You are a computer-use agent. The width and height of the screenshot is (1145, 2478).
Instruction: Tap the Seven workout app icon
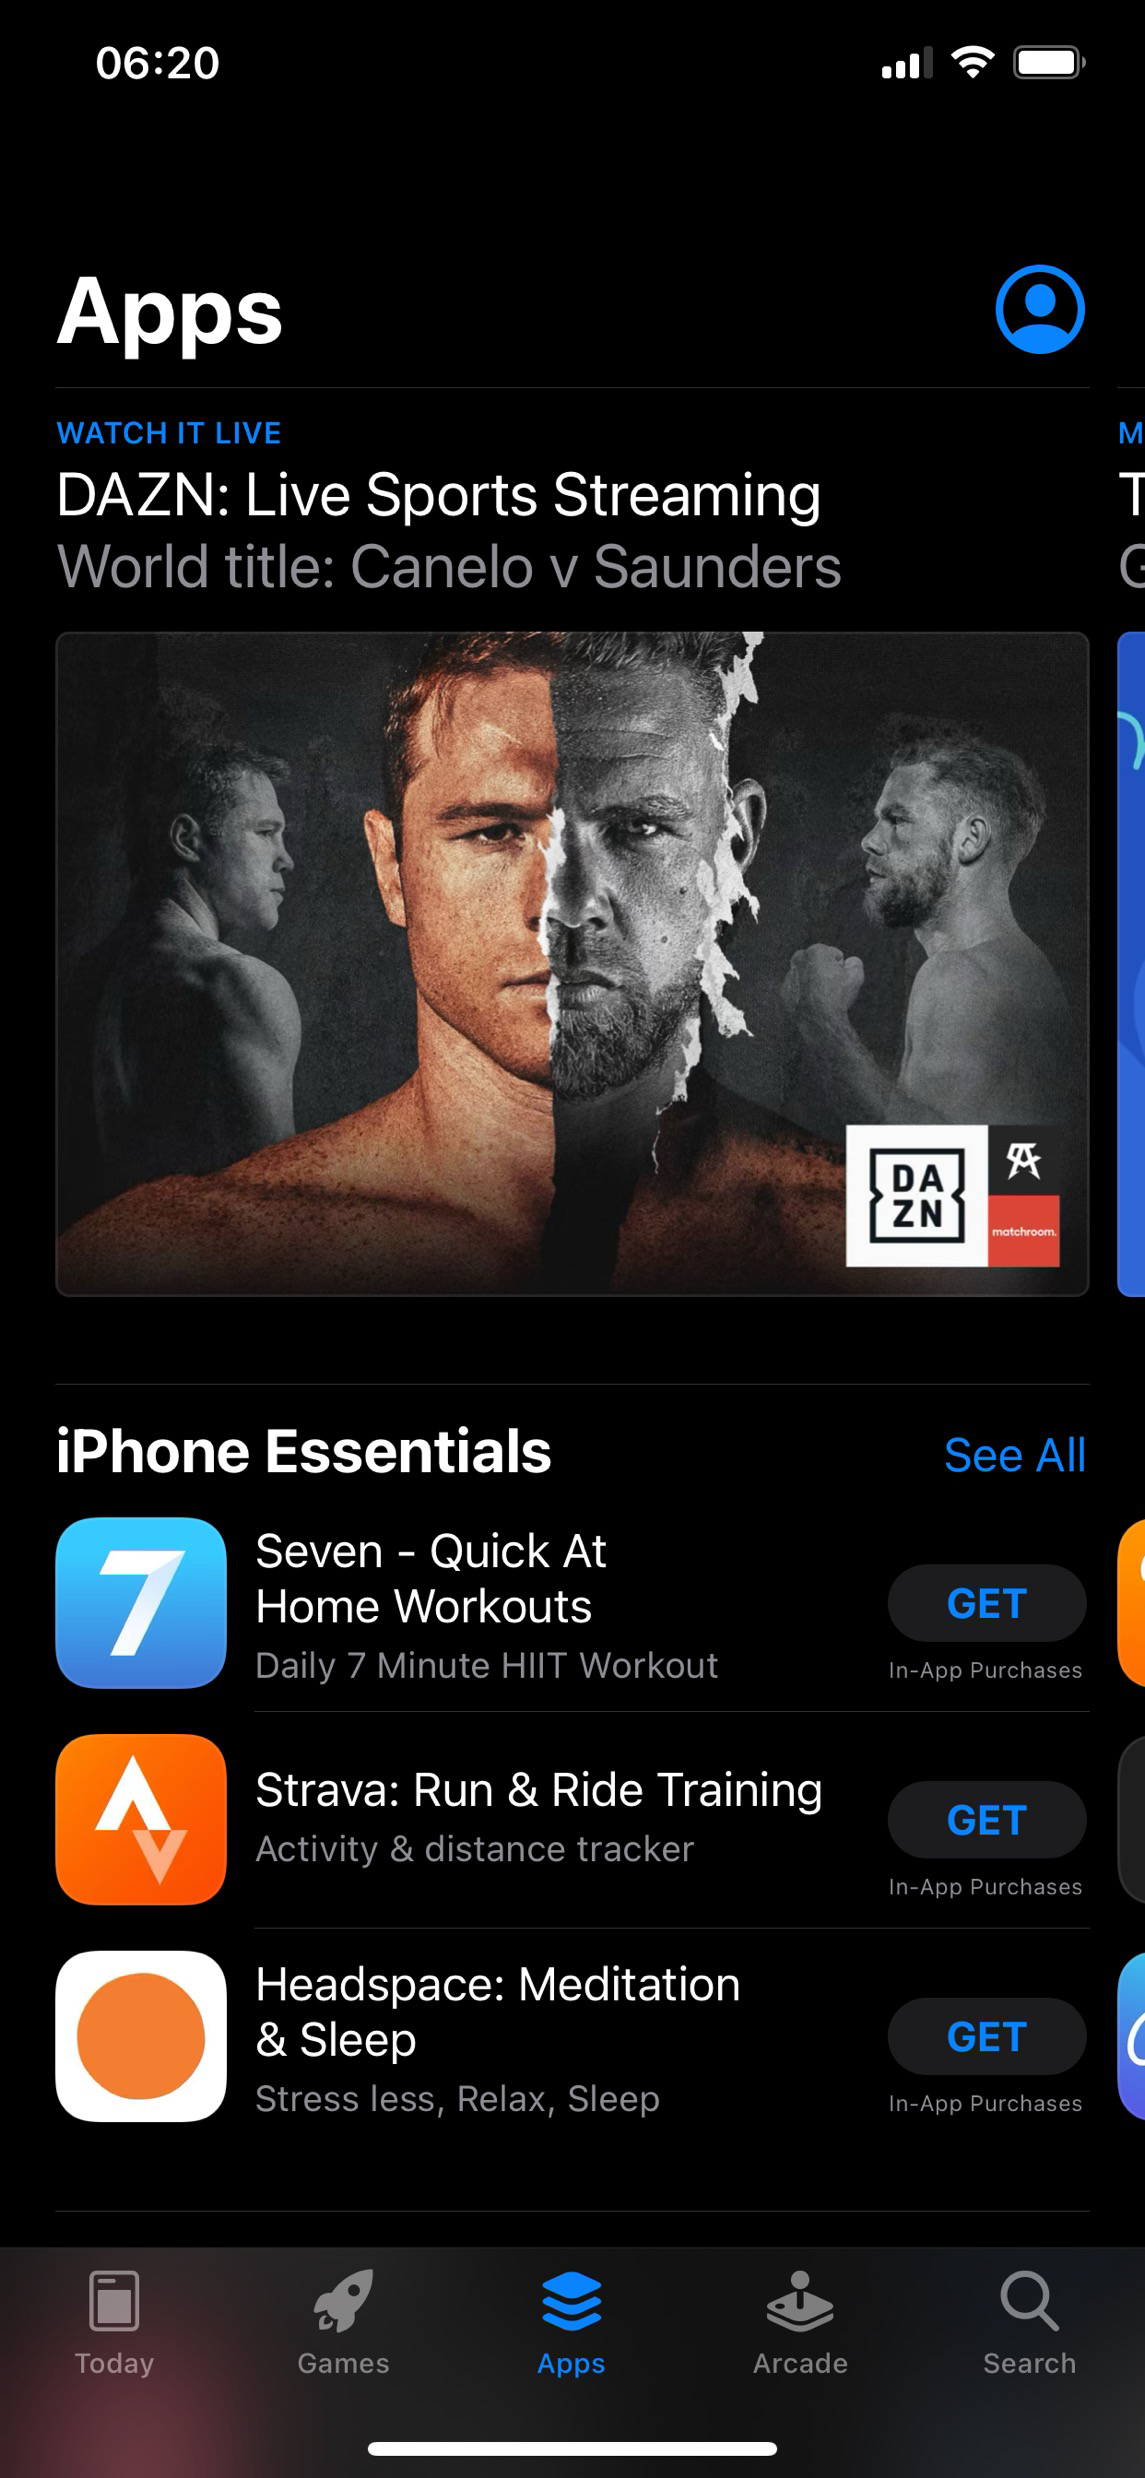pyautogui.click(x=141, y=1603)
